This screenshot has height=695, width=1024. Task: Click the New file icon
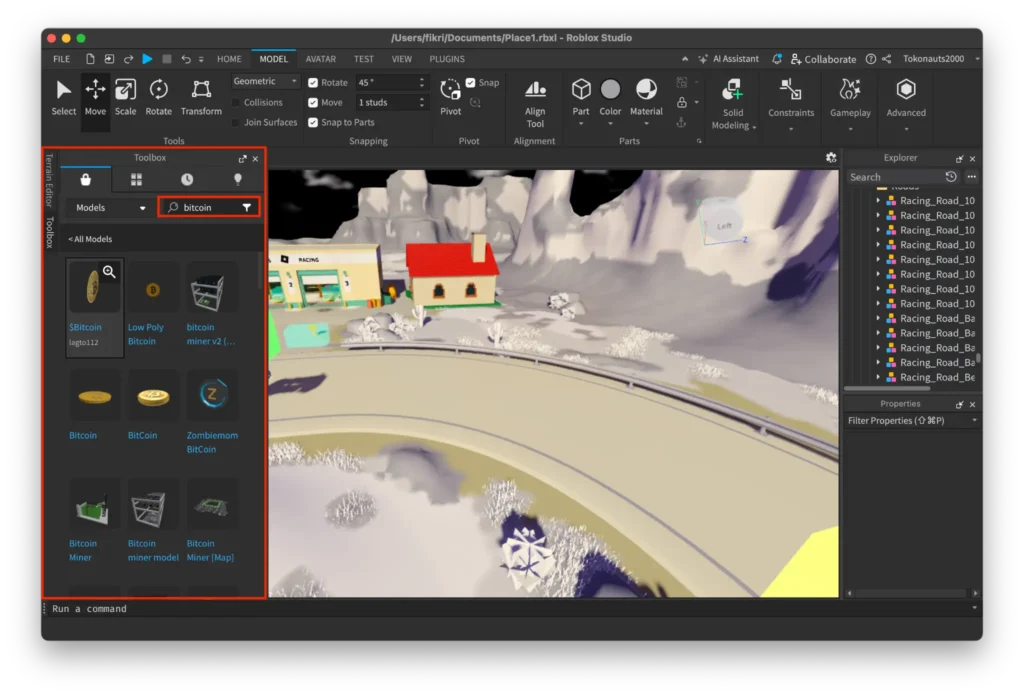click(90, 59)
